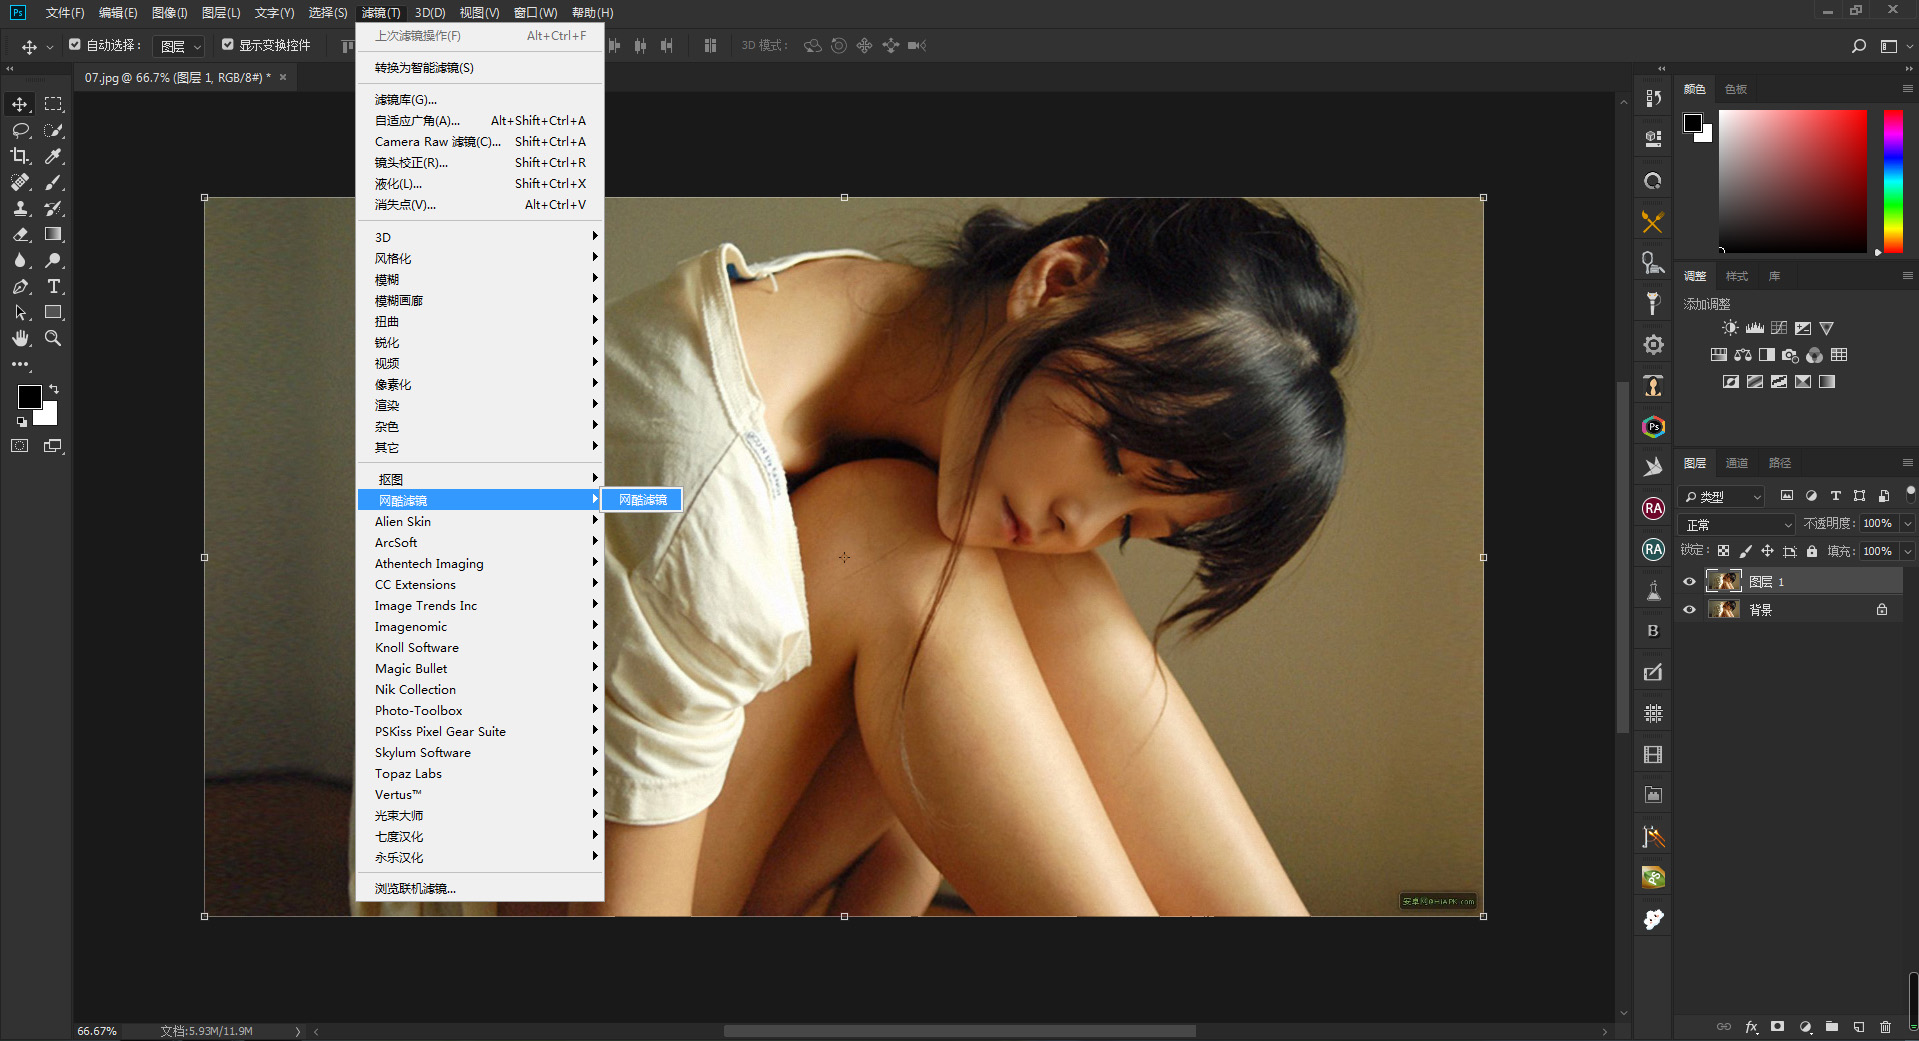This screenshot has width=1919, height=1041.
Task: Select the Hand tool
Action: 20,338
